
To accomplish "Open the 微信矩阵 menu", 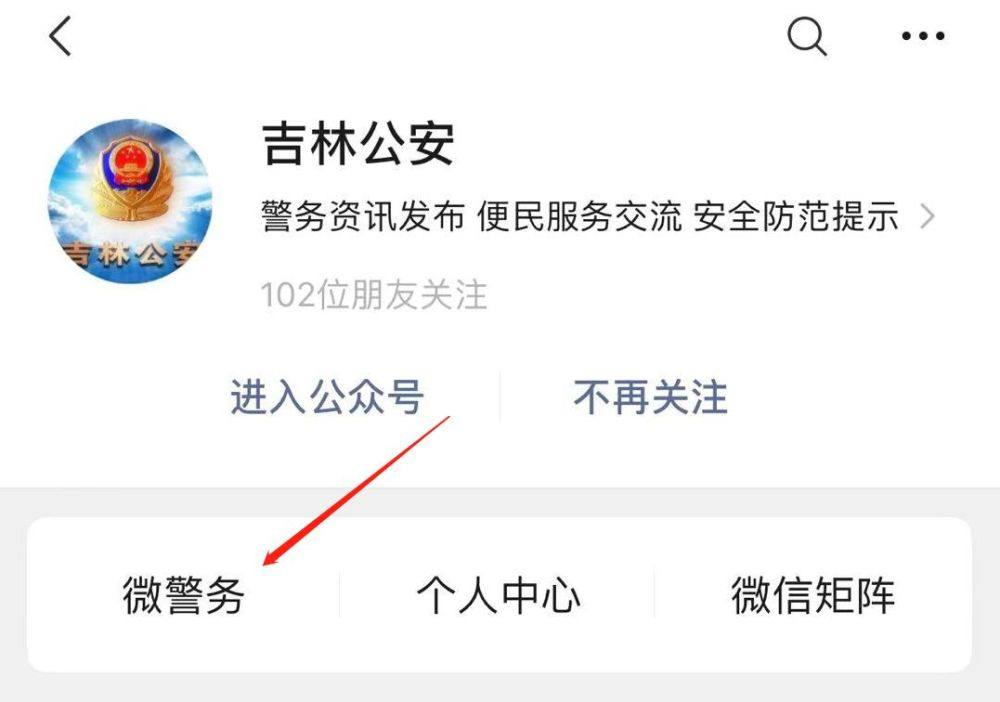I will coord(813,595).
